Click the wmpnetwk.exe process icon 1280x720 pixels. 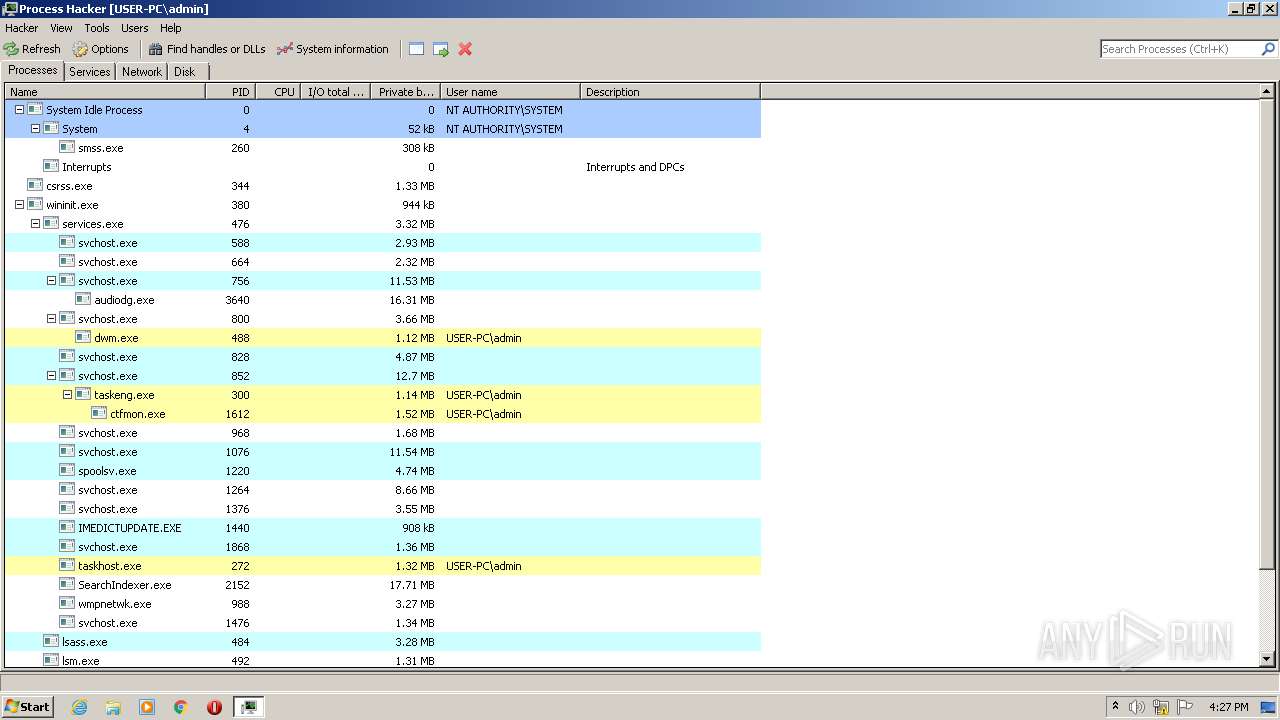pyautogui.click(x=67, y=603)
